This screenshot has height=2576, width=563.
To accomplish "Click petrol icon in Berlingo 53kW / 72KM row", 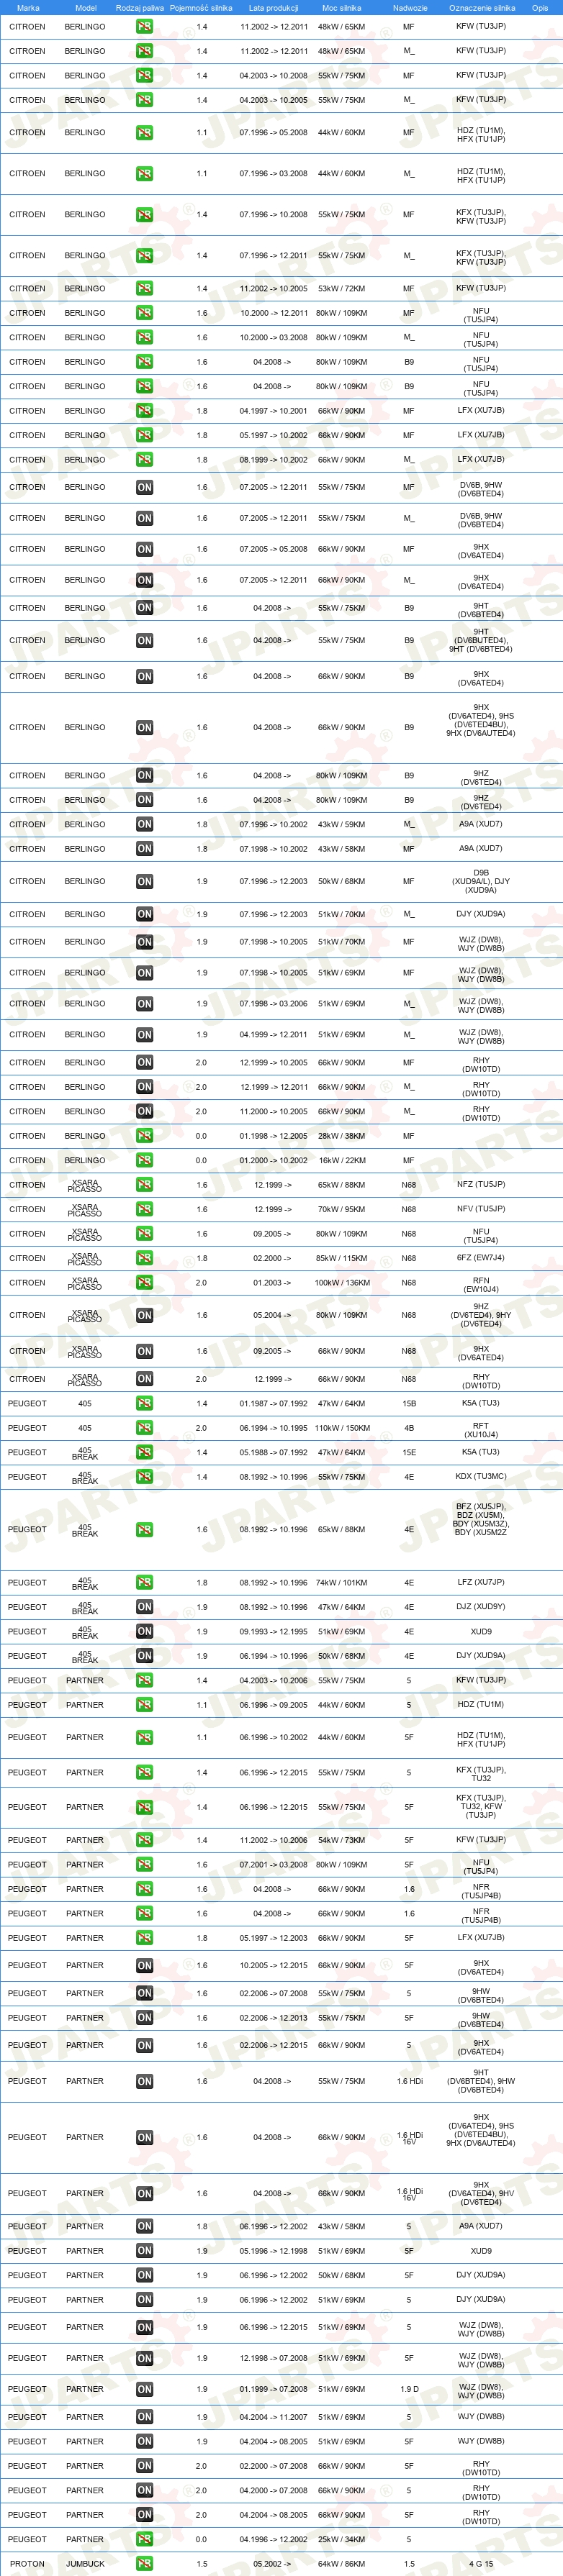I will tap(145, 288).
